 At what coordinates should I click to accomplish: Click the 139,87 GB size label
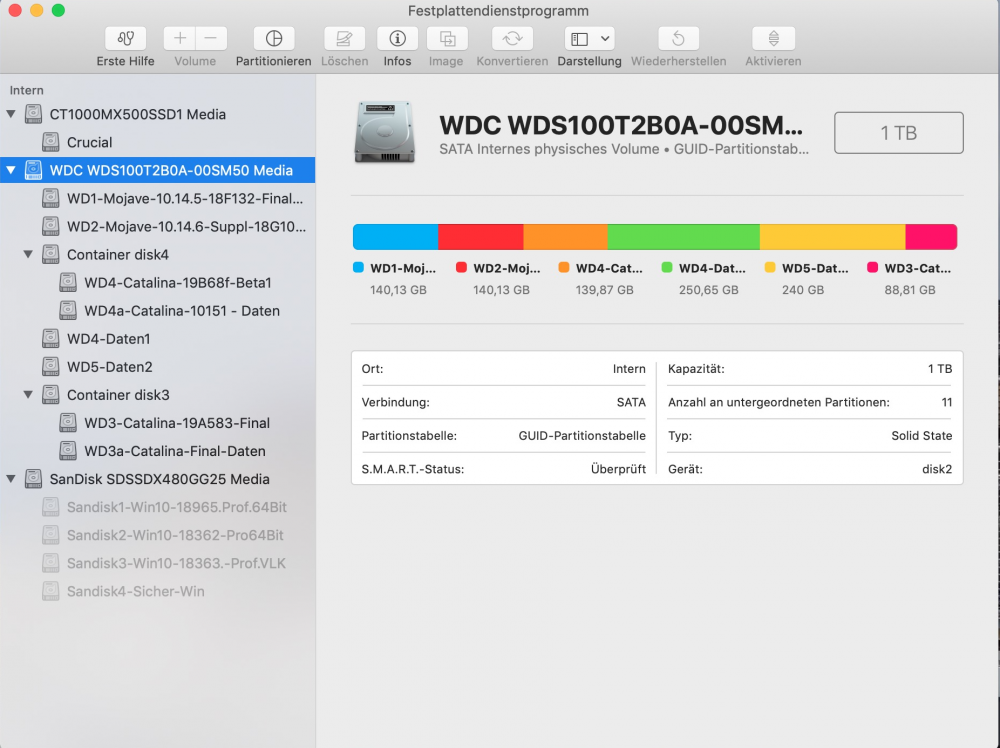tap(605, 290)
